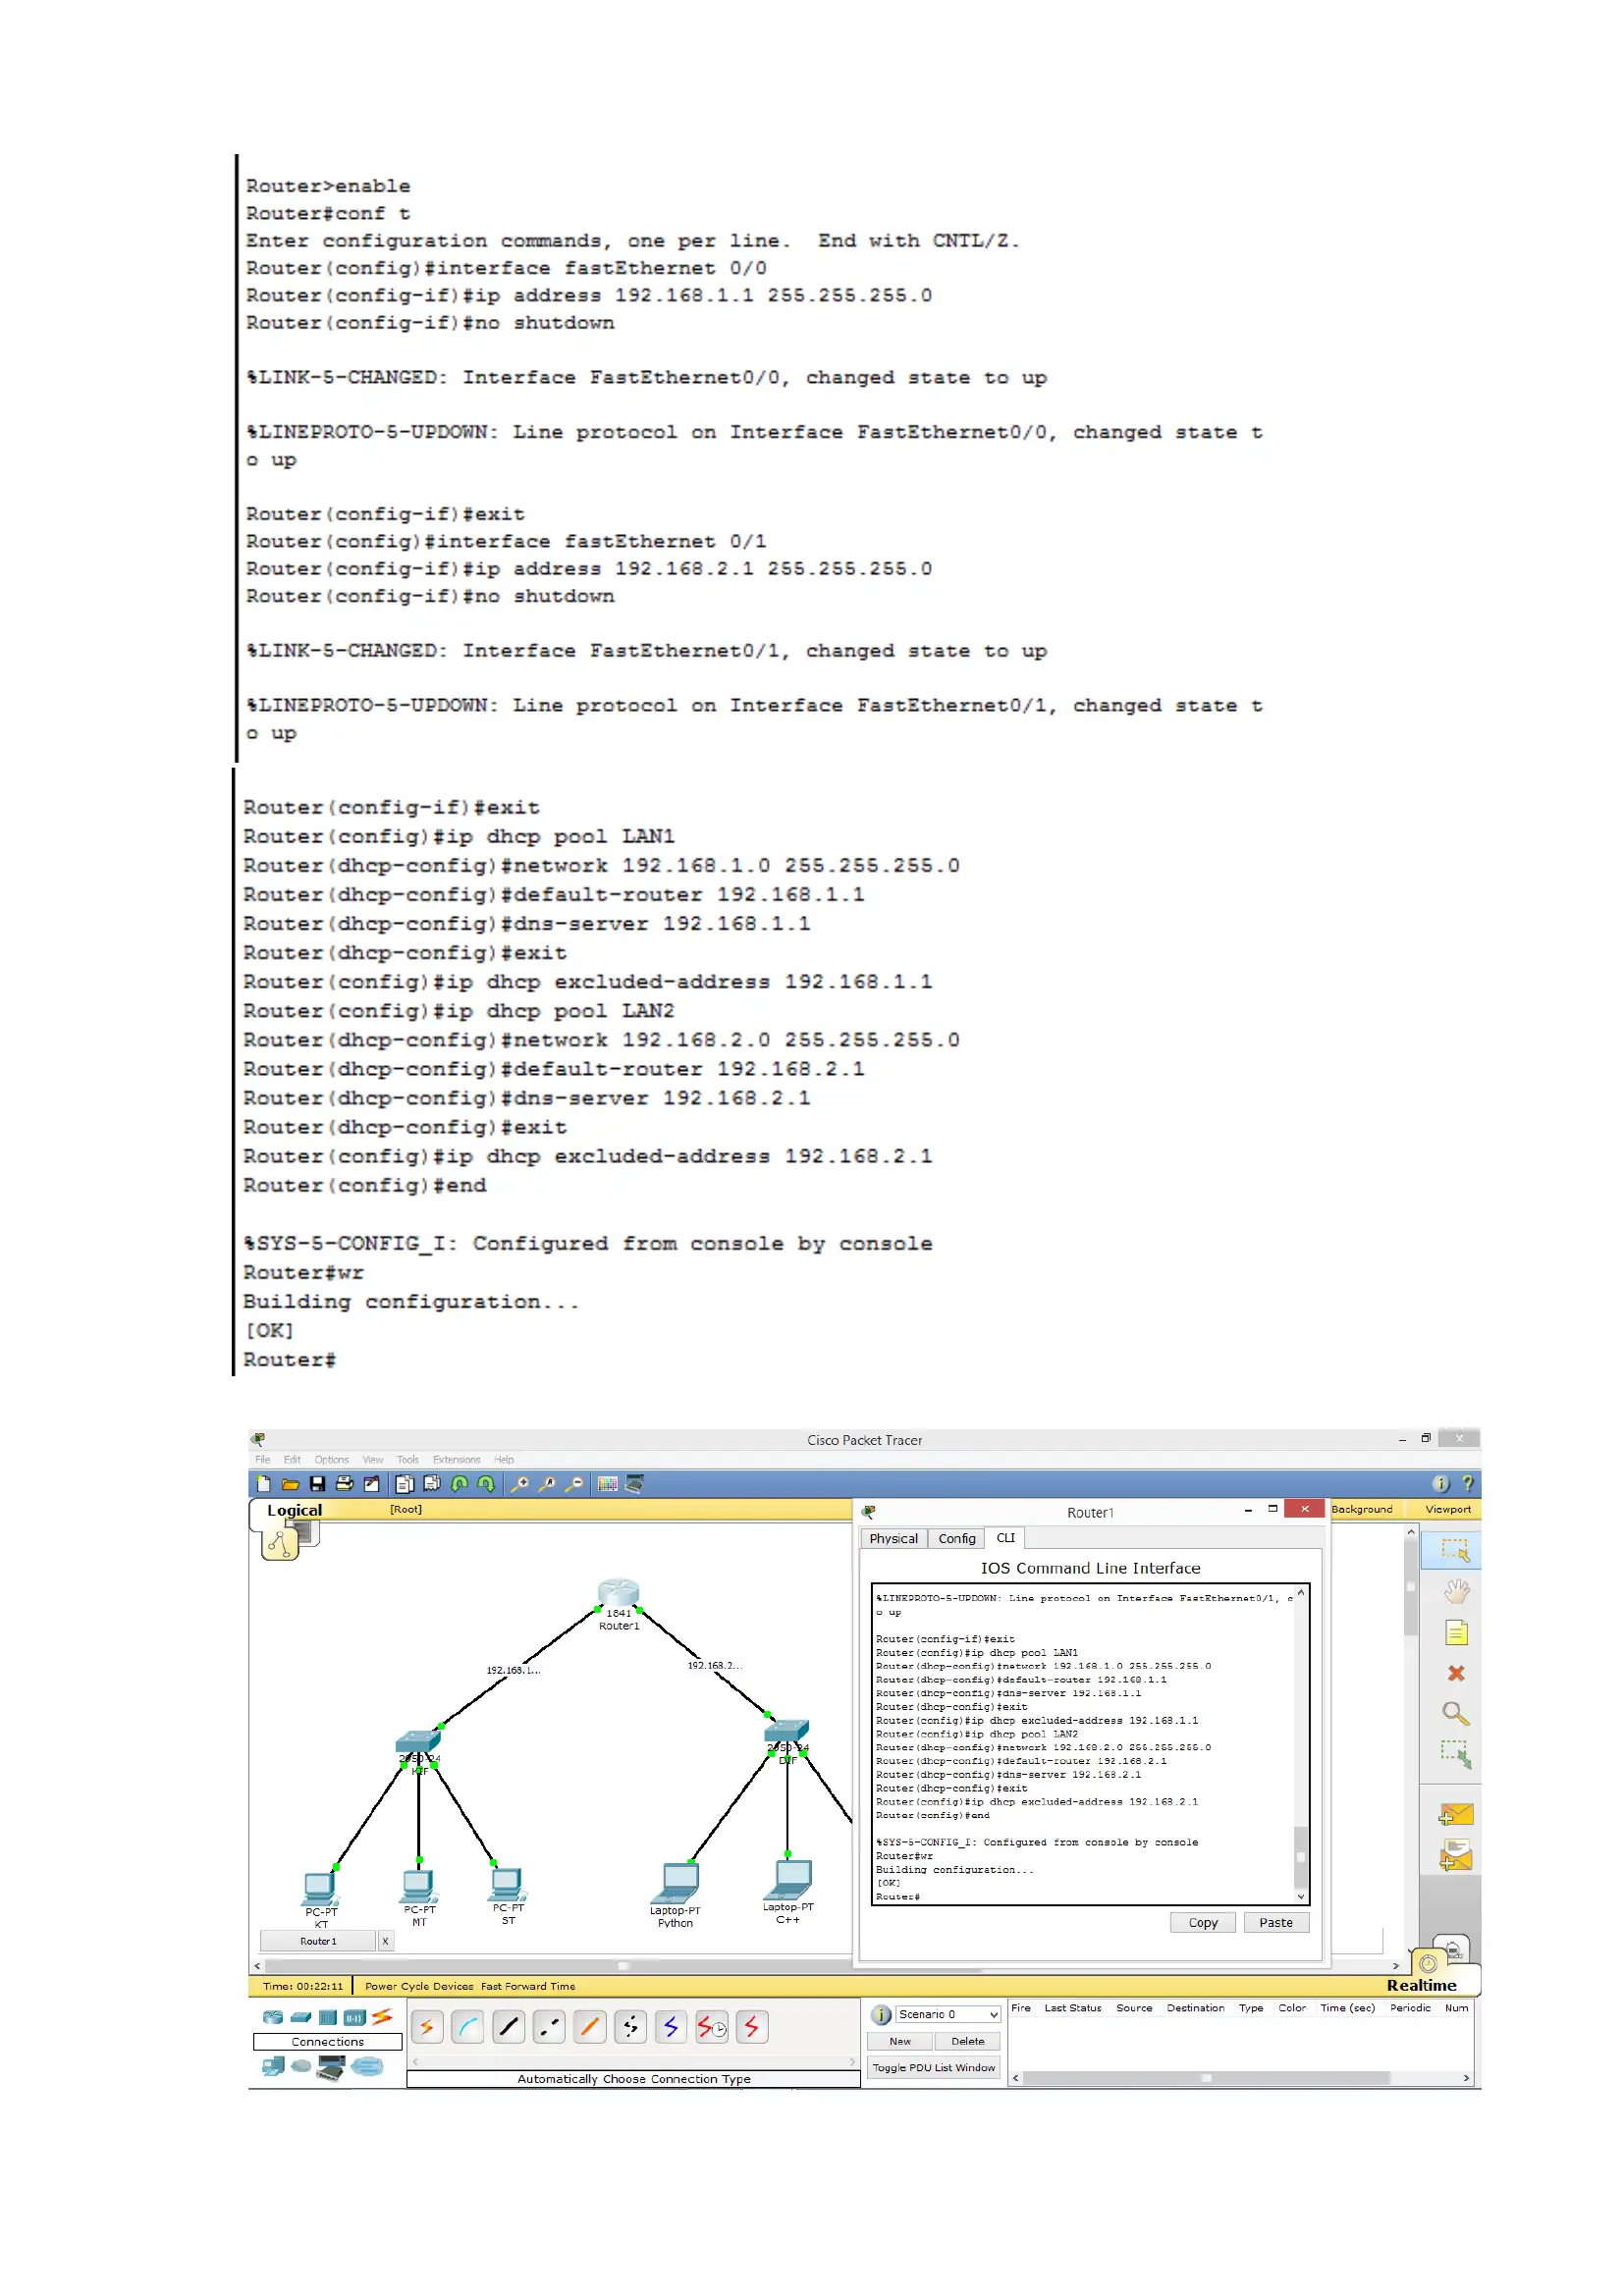Switch to the Logical workspace tab

point(295,1510)
